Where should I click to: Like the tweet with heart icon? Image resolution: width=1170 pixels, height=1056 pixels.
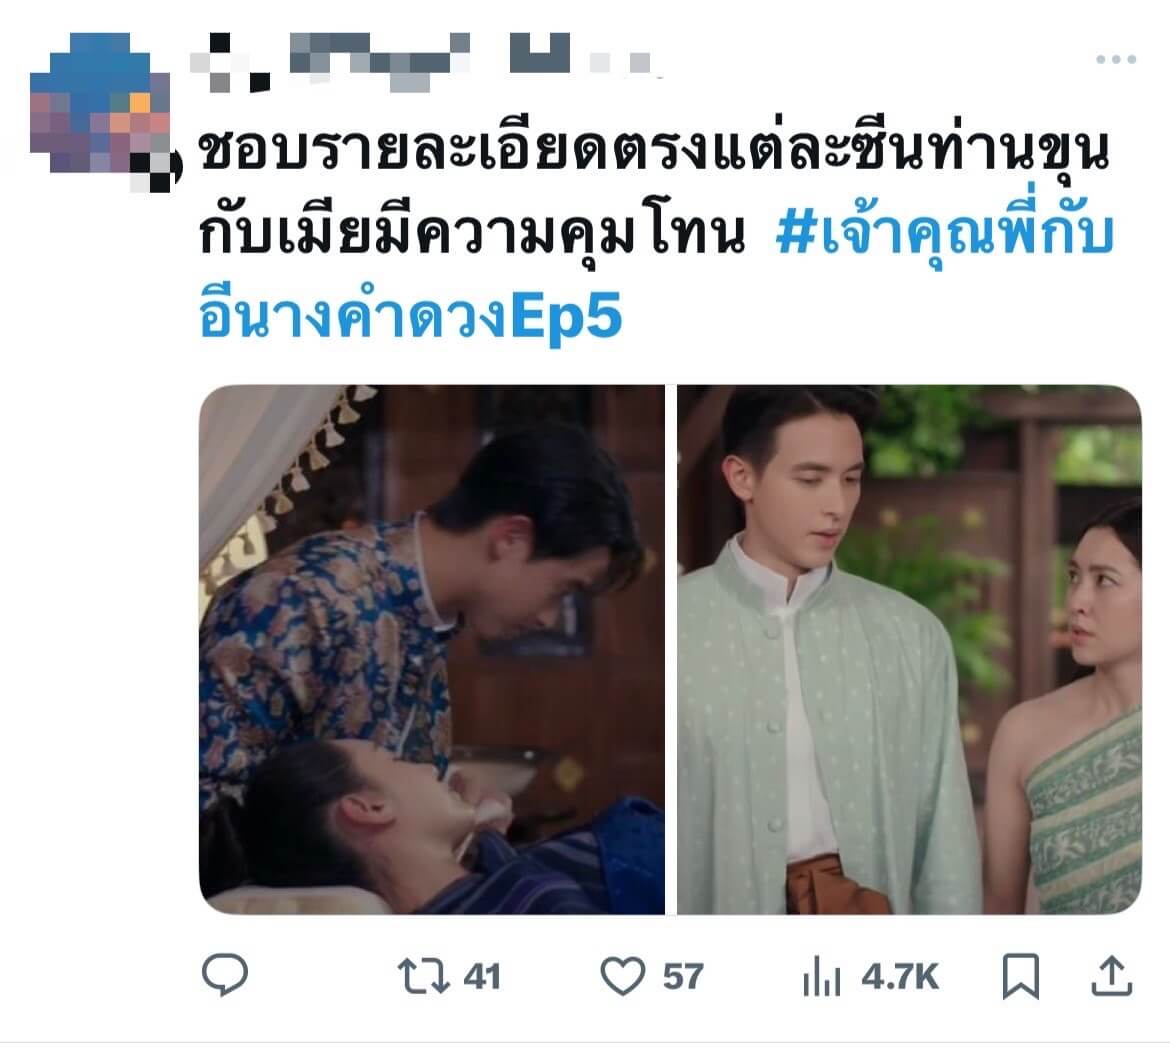coord(622,976)
